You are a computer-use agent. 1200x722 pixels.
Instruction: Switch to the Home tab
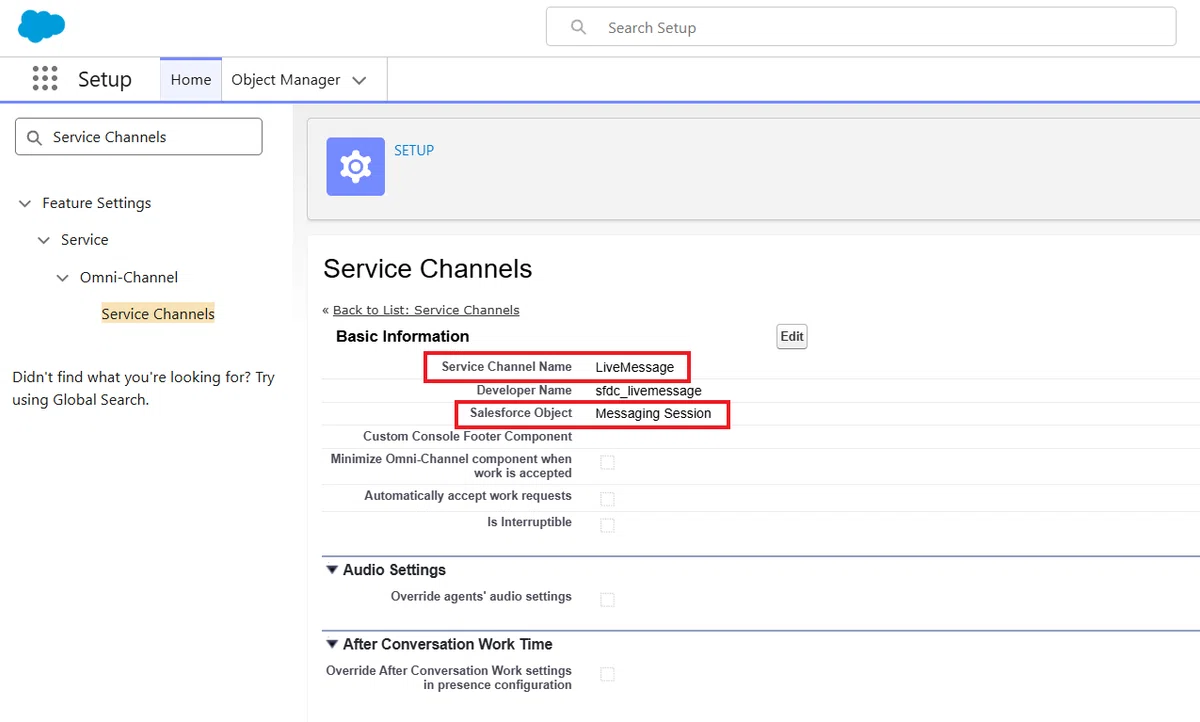(x=191, y=80)
